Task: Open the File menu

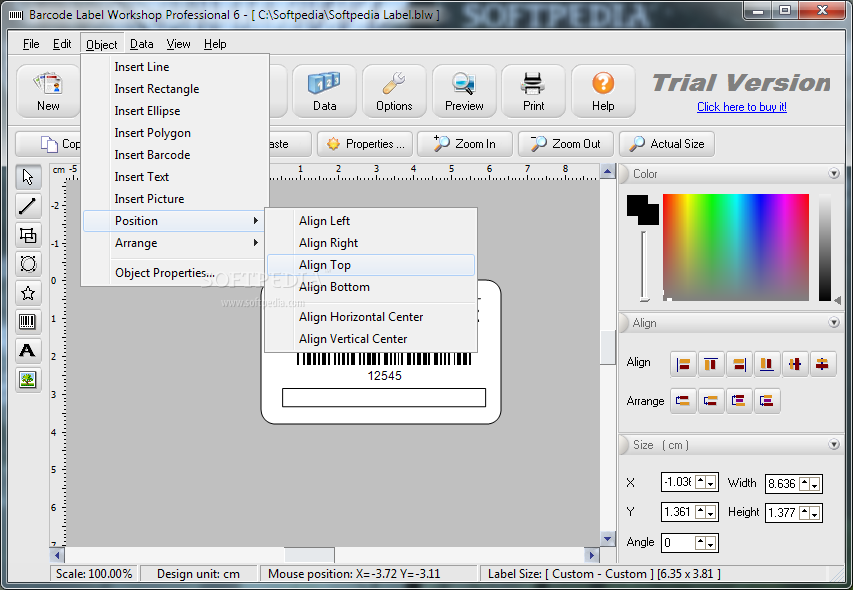Action: tap(31, 44)
